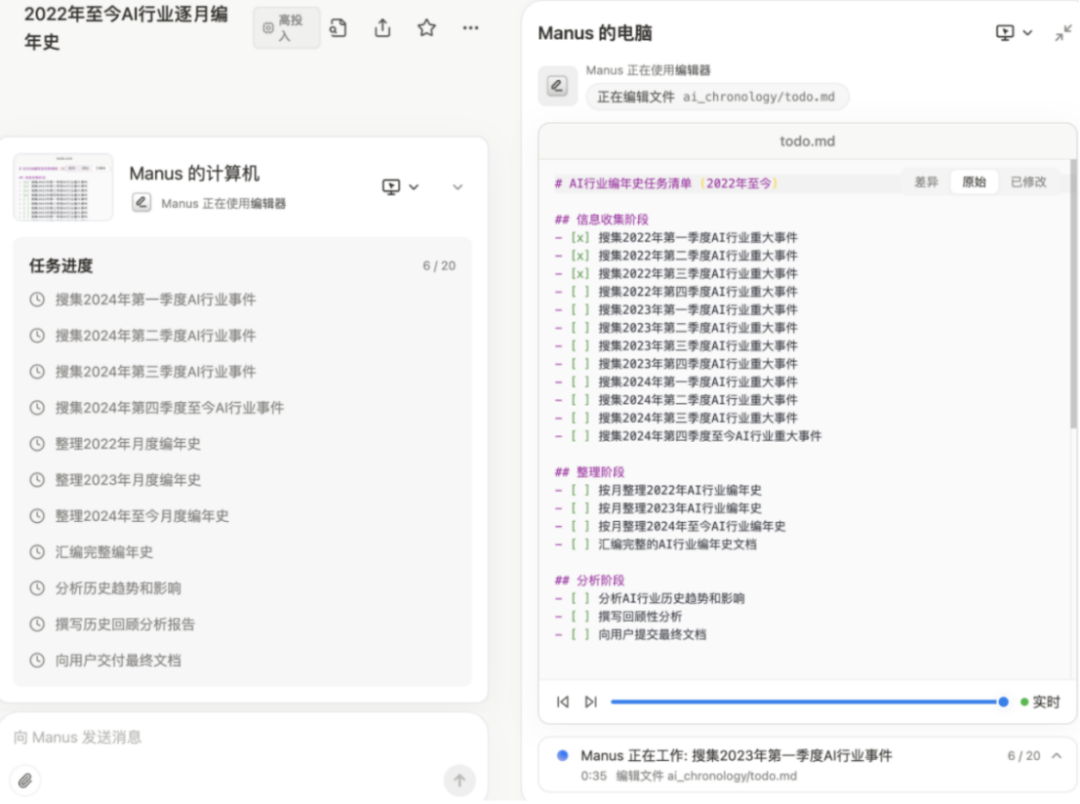Collapse the bottom task status bar chevron
The width and height of the screenshot is (1080, 804).
[1057, 756]
